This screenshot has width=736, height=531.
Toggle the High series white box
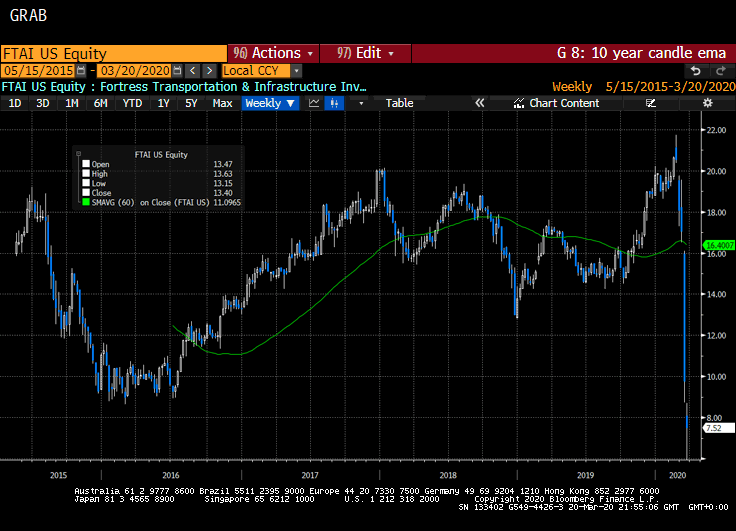click(87, 173)
